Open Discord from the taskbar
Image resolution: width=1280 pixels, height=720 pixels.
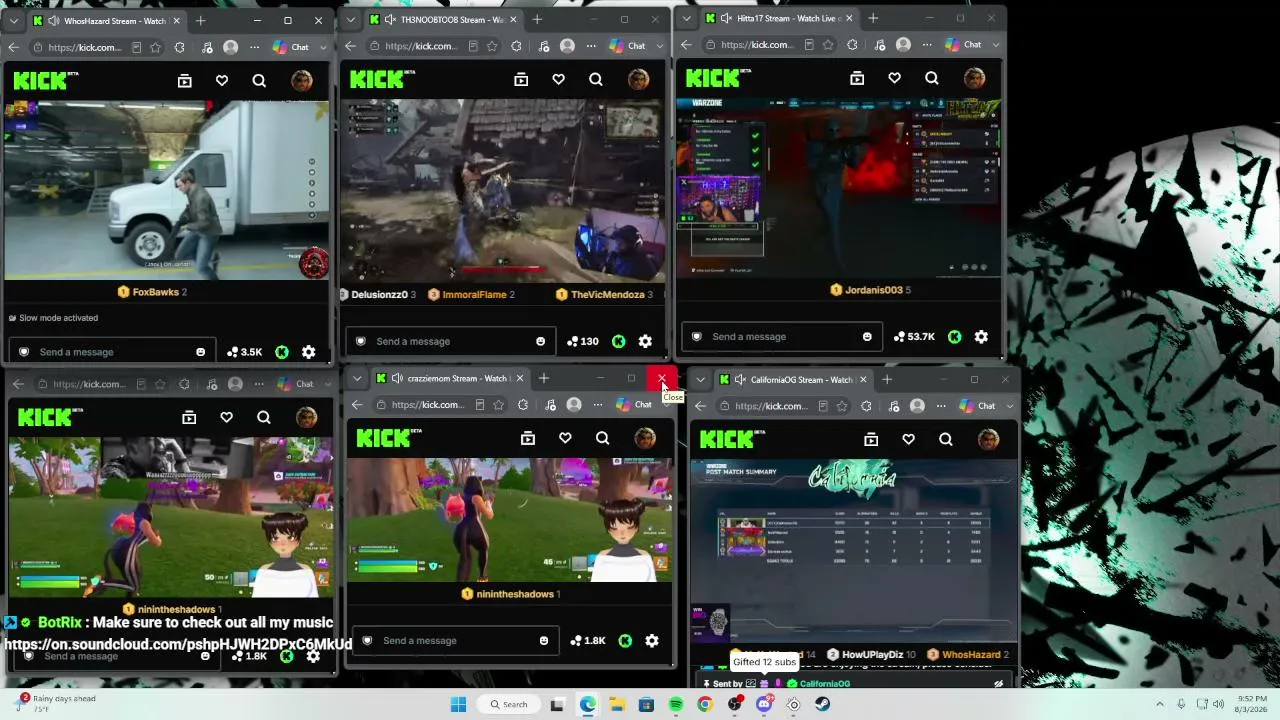[764, 704]
